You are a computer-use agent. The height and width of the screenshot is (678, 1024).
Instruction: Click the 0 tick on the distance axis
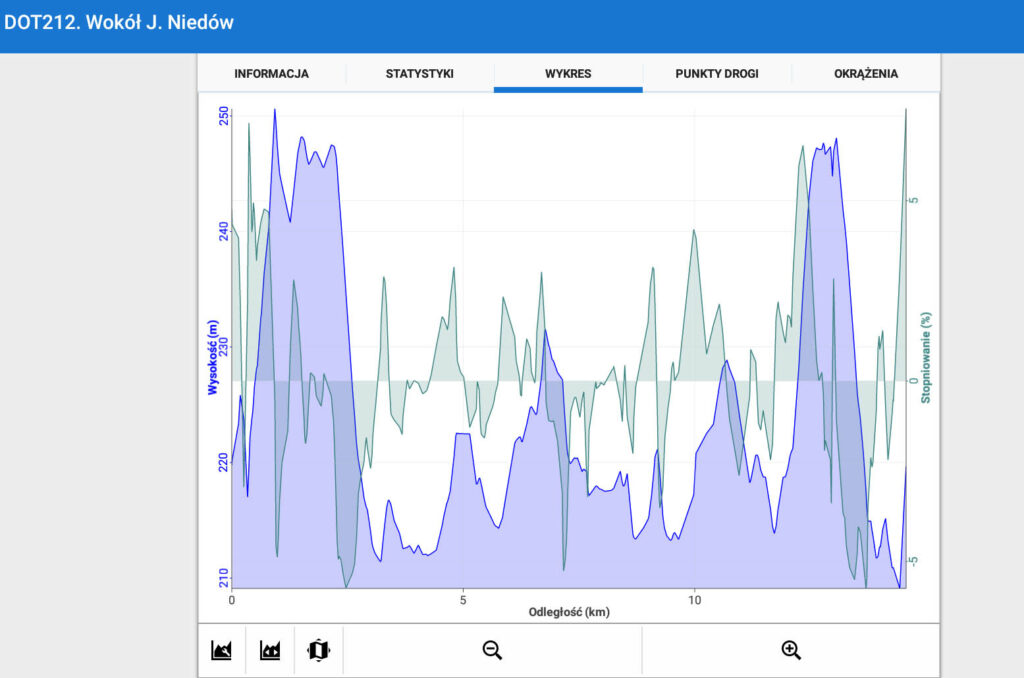[232, 600]
